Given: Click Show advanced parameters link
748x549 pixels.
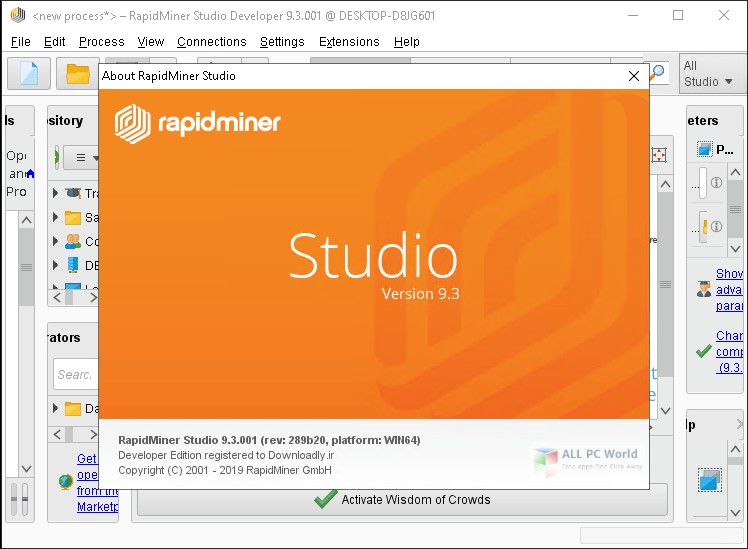Looking at the screenshot, I should 729,290.
